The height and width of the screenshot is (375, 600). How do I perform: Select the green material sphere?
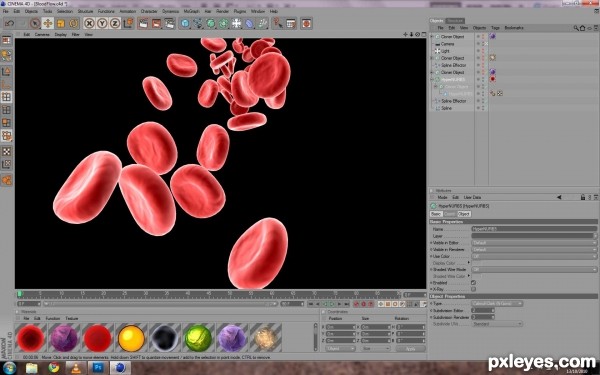(198, 338)
